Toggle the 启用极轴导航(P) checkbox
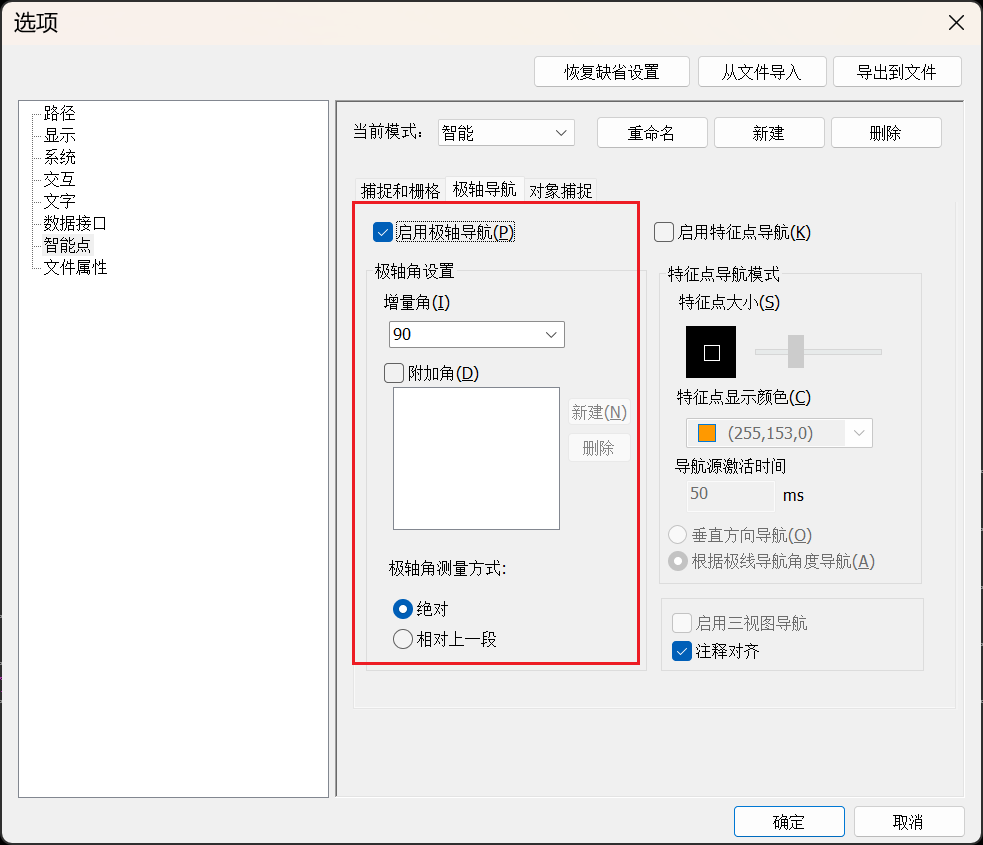Image resolution: width=983 pixels, height=845 pixels. 383,232
